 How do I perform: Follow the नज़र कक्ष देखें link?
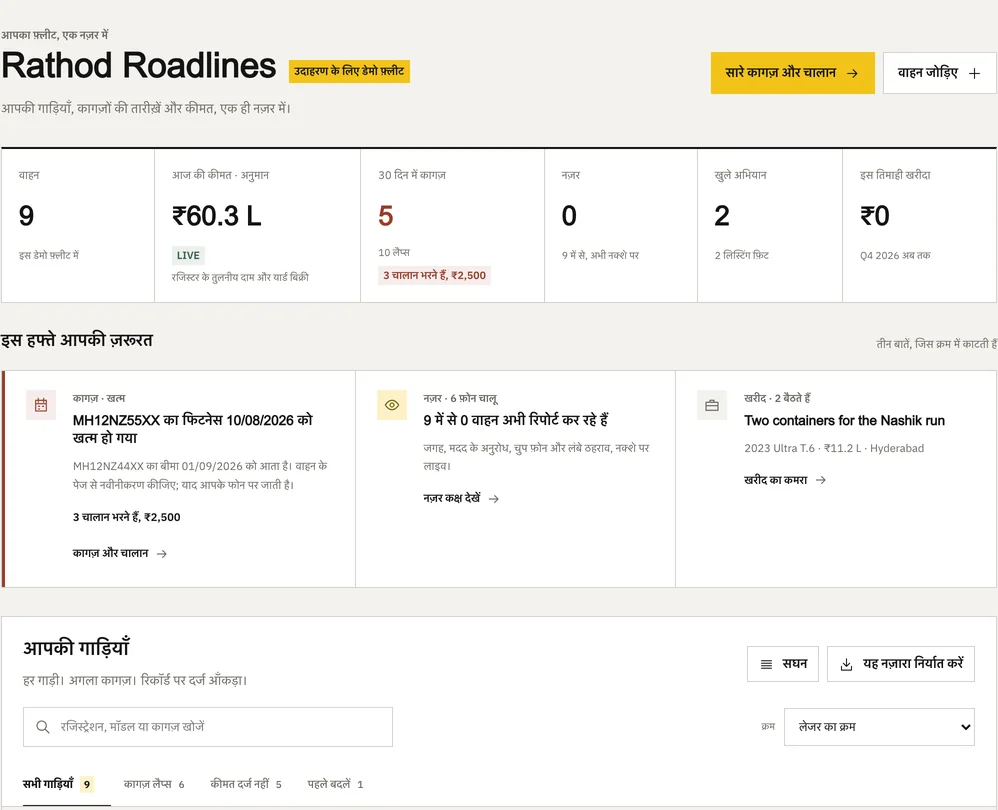[x=461, y=498]
